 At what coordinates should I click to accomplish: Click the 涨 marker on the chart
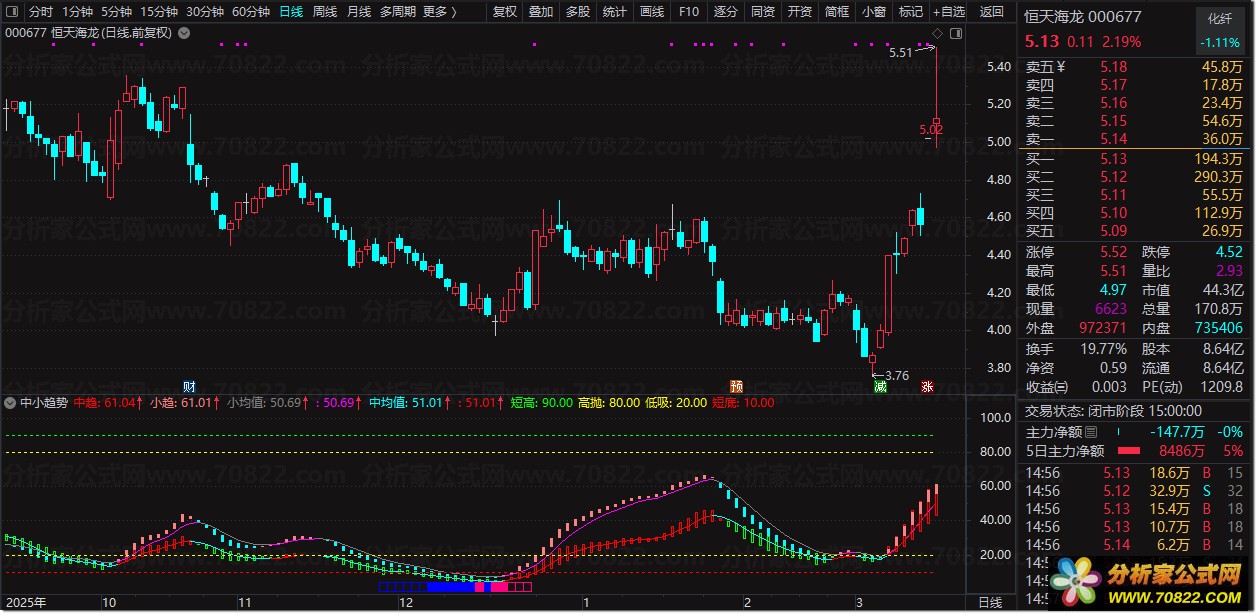click(927, 386)
